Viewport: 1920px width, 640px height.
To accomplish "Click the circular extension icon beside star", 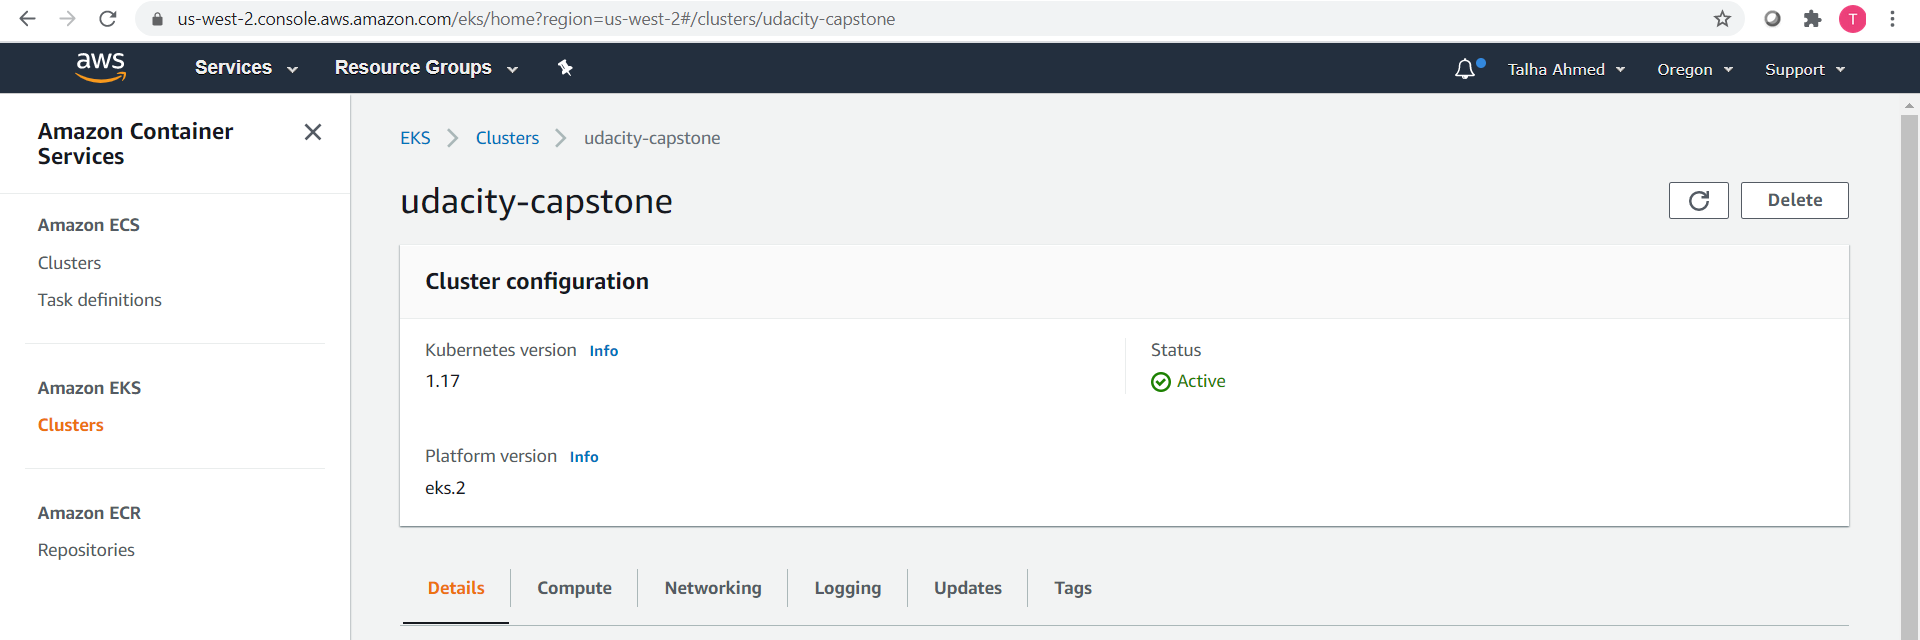I will pyautogui.click(x=1772, y=19).
